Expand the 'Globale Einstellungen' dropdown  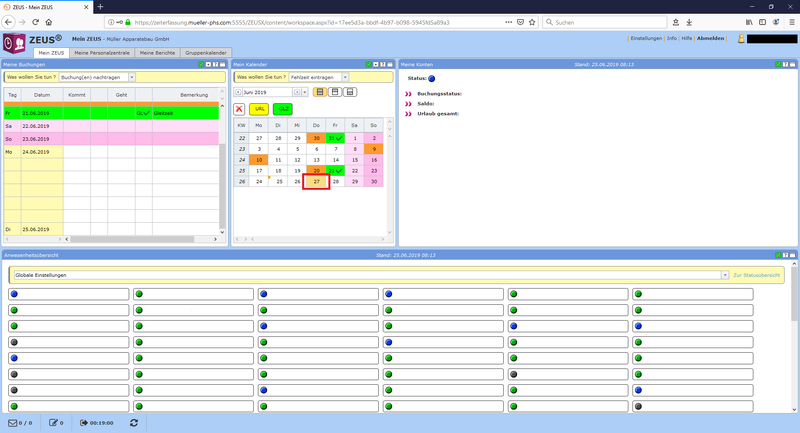click(x=724, y=275)
